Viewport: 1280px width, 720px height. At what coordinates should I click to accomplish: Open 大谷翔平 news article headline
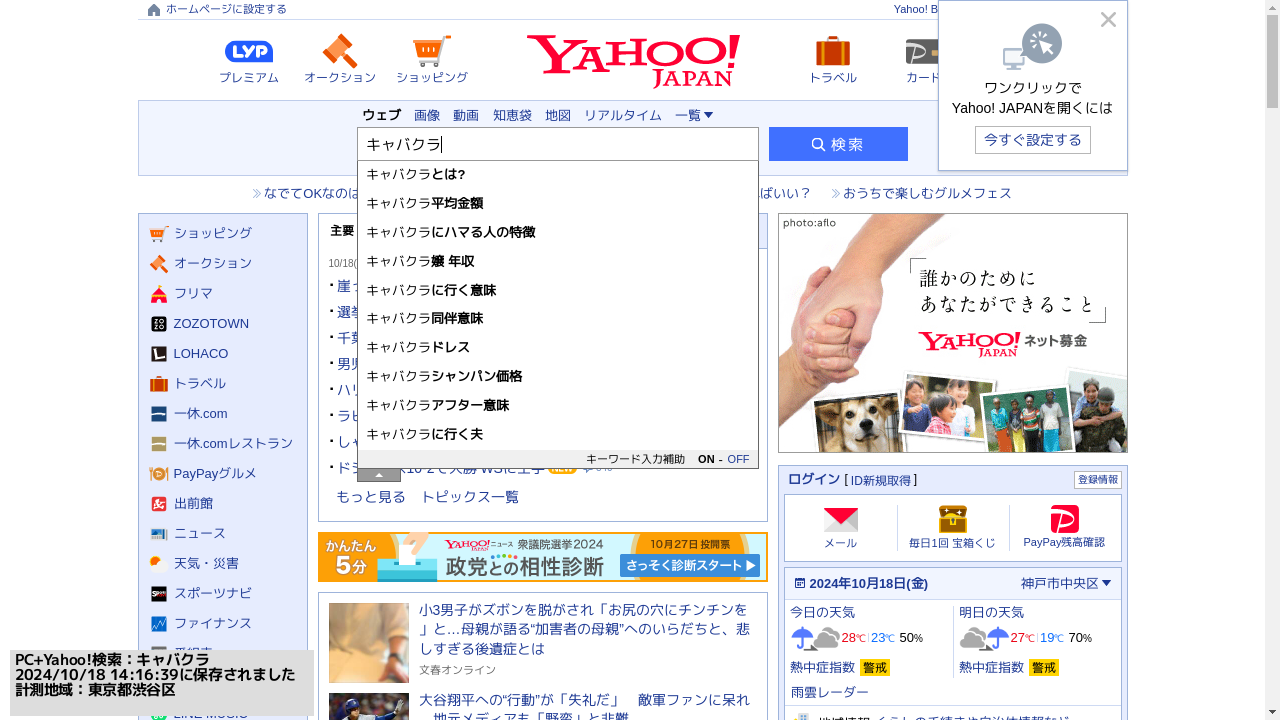point(584,708)
